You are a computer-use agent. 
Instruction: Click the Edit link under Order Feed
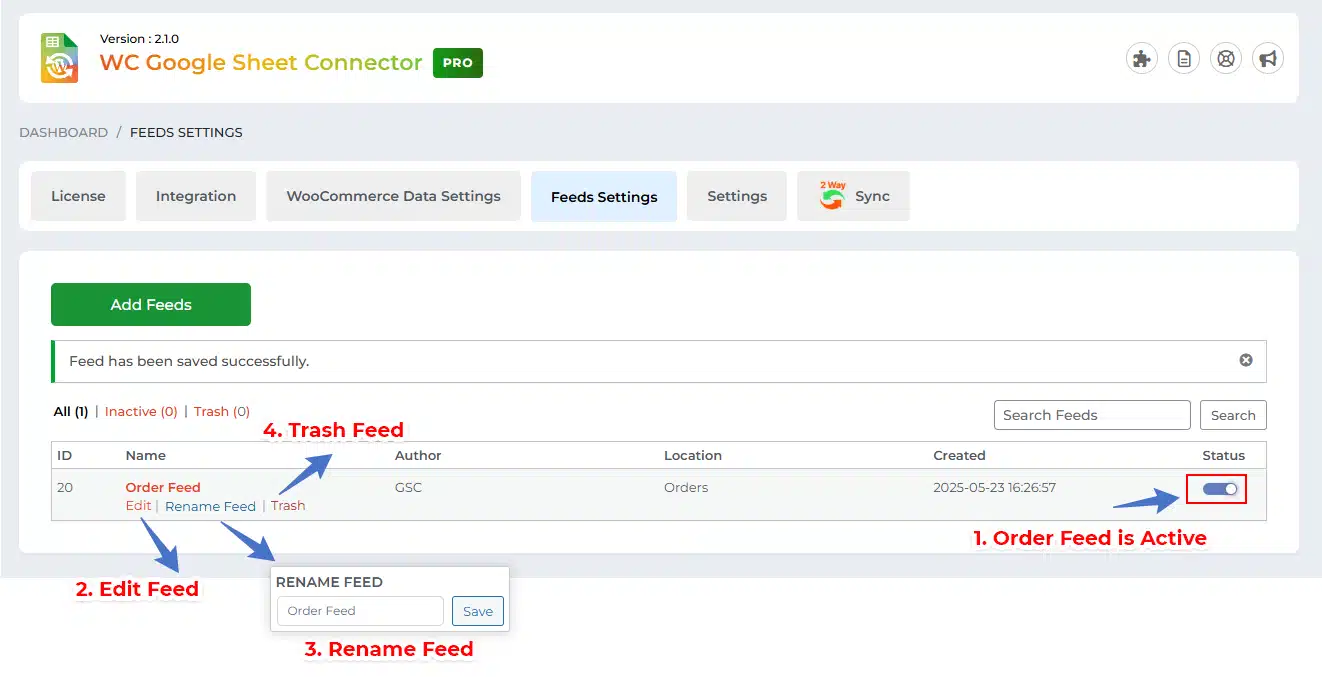tap(138, 506)
